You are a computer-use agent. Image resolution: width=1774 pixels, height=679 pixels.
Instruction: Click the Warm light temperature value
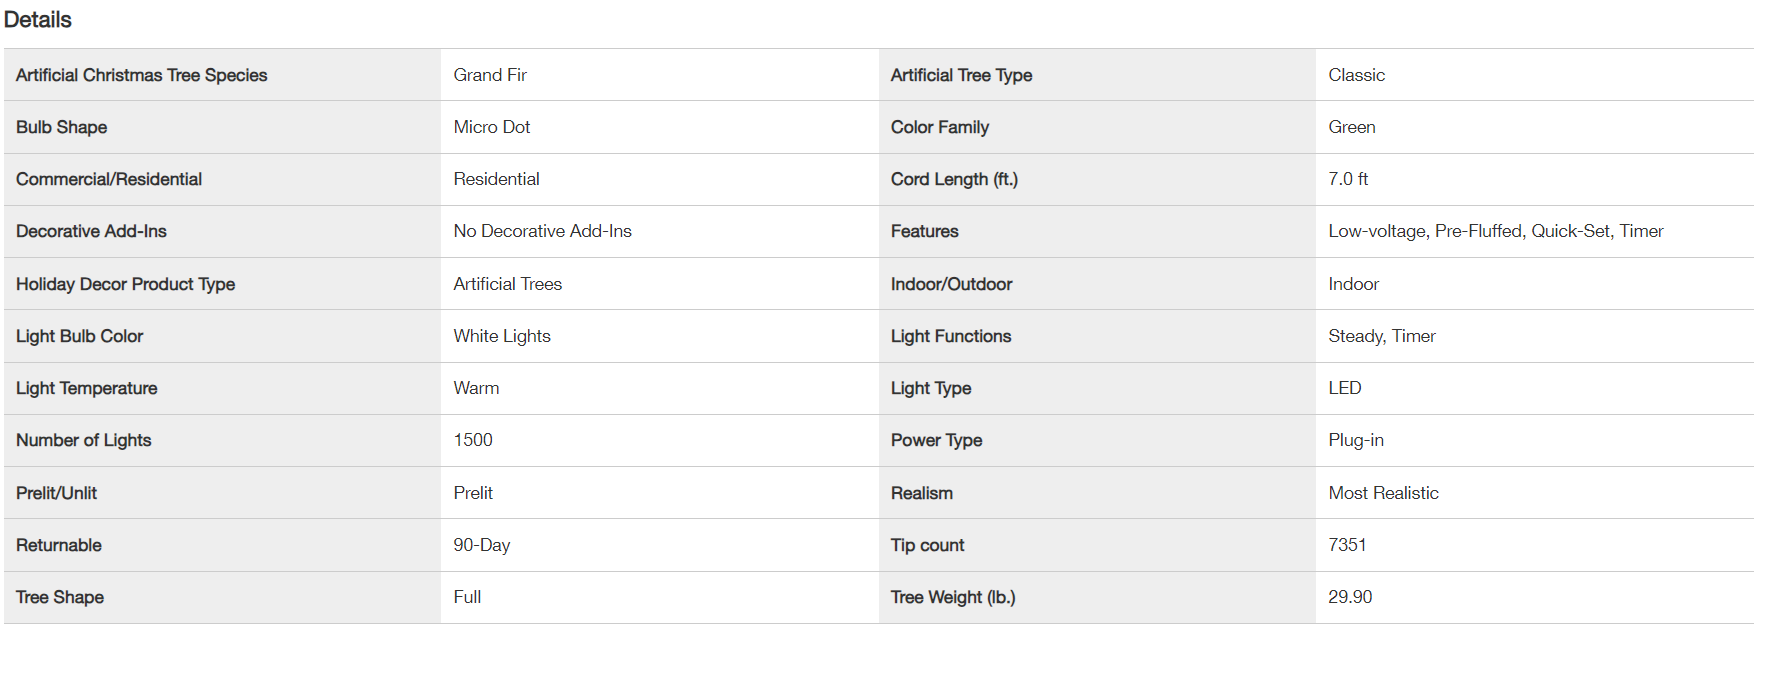[476, 388]
